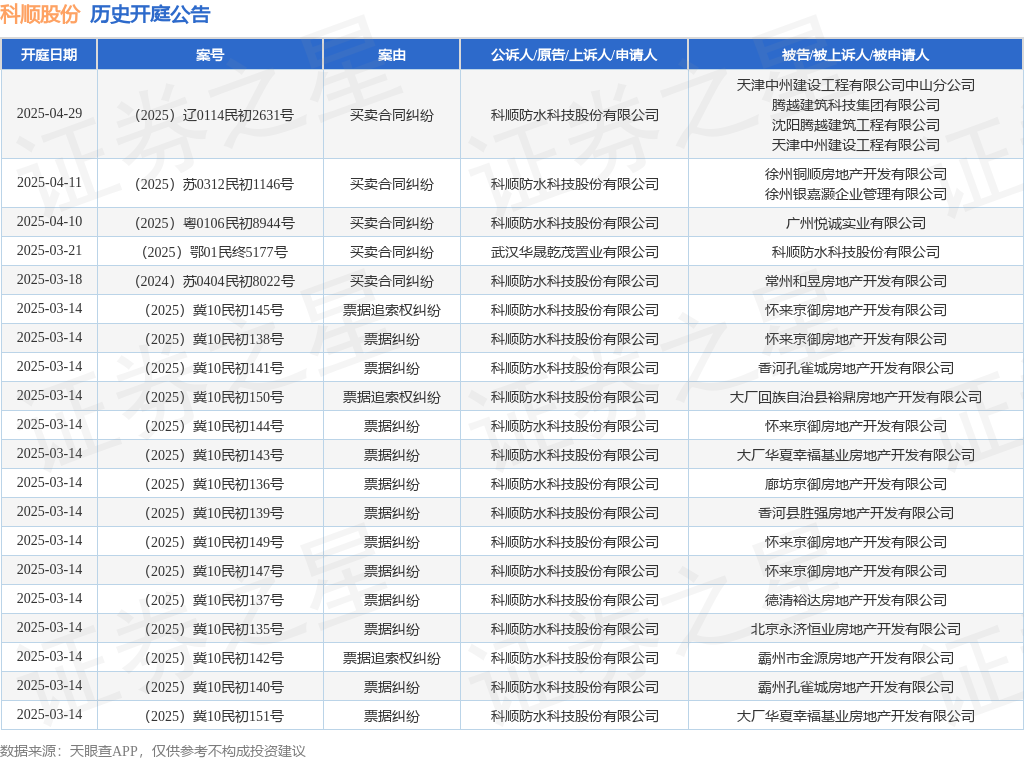Click 票据追索权纠纷 in 冀10民初142号 row

tap(392, 658)
